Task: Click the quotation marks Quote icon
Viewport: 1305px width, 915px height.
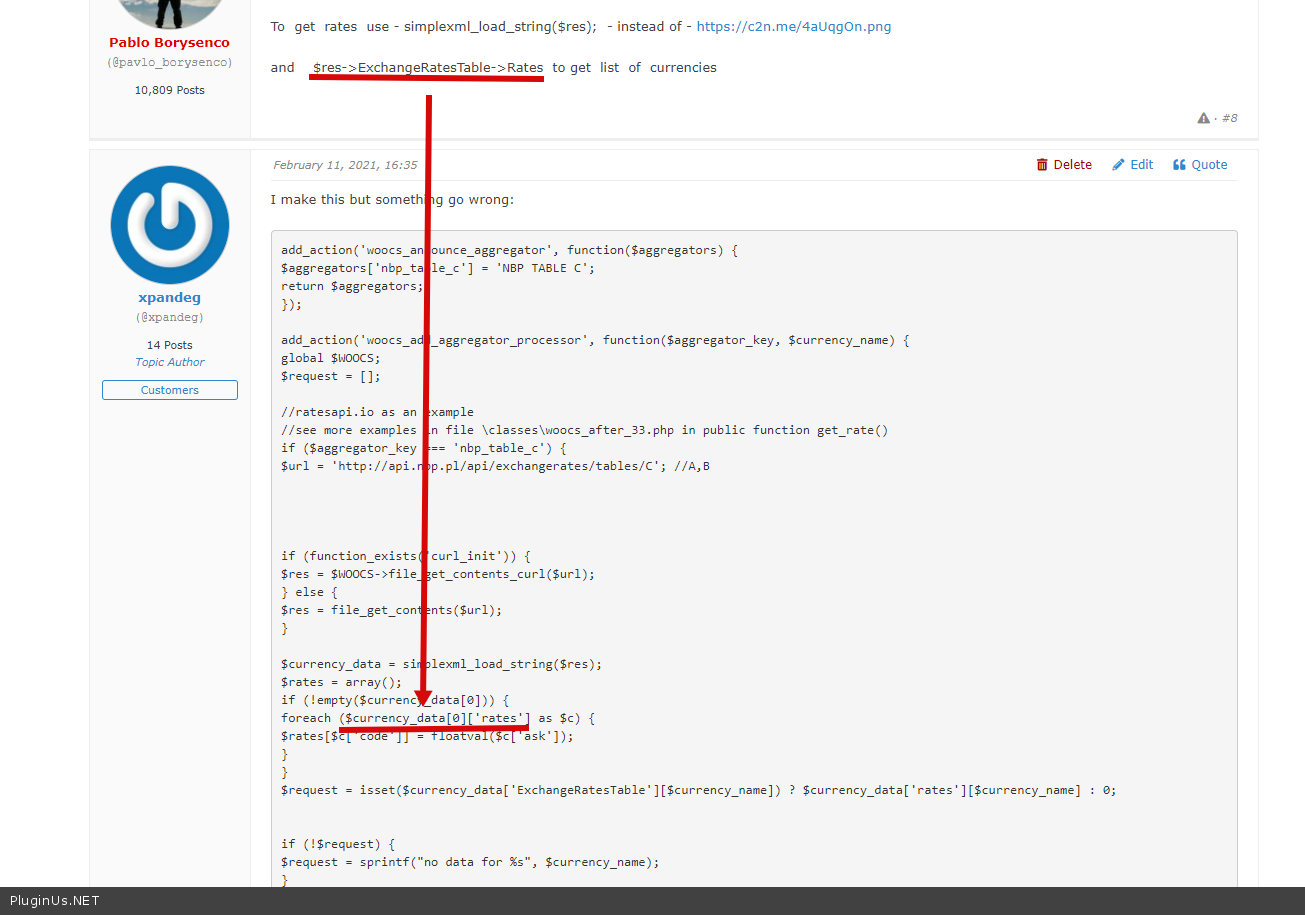Action: [x=1179, y=165]
